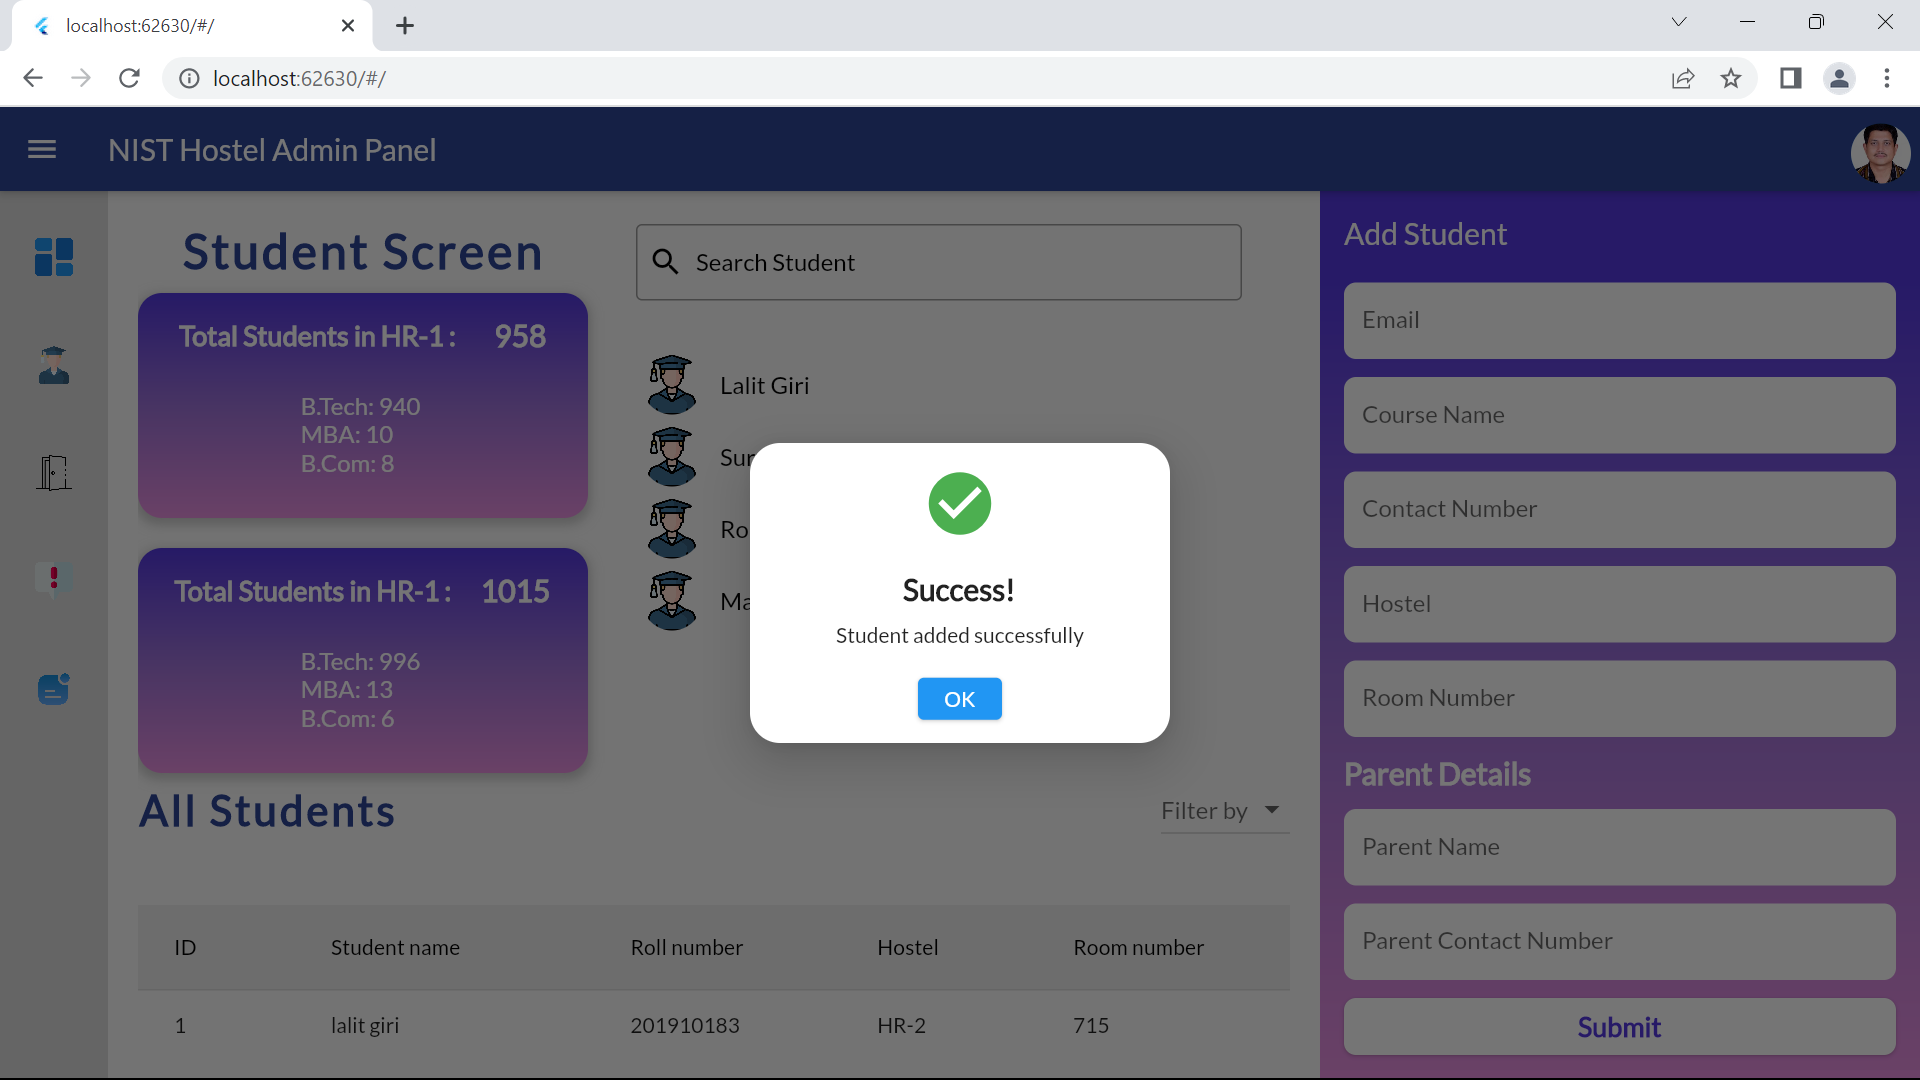Select the student icon in the sidebar
The width and height of the screenshot is (1920, 1080).
[x=53, y=366]
